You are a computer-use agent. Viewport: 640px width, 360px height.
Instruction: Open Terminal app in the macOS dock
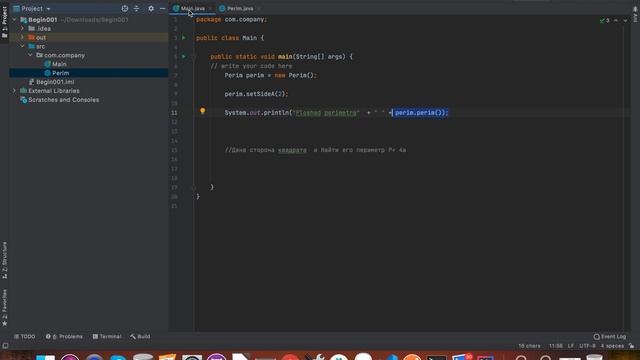point(437,358)
